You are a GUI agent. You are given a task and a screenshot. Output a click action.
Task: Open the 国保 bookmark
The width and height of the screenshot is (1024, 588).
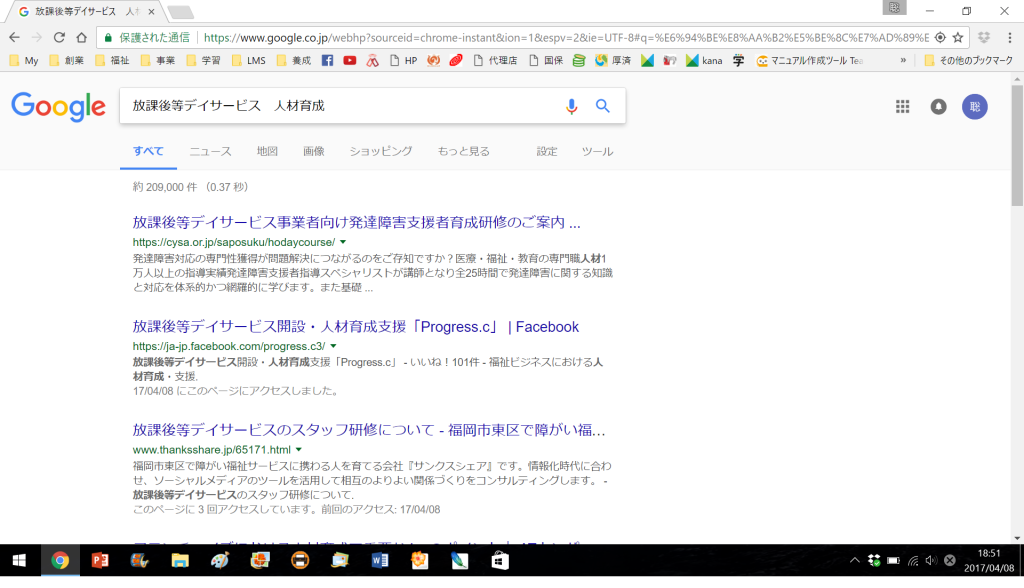pos(547,61)
